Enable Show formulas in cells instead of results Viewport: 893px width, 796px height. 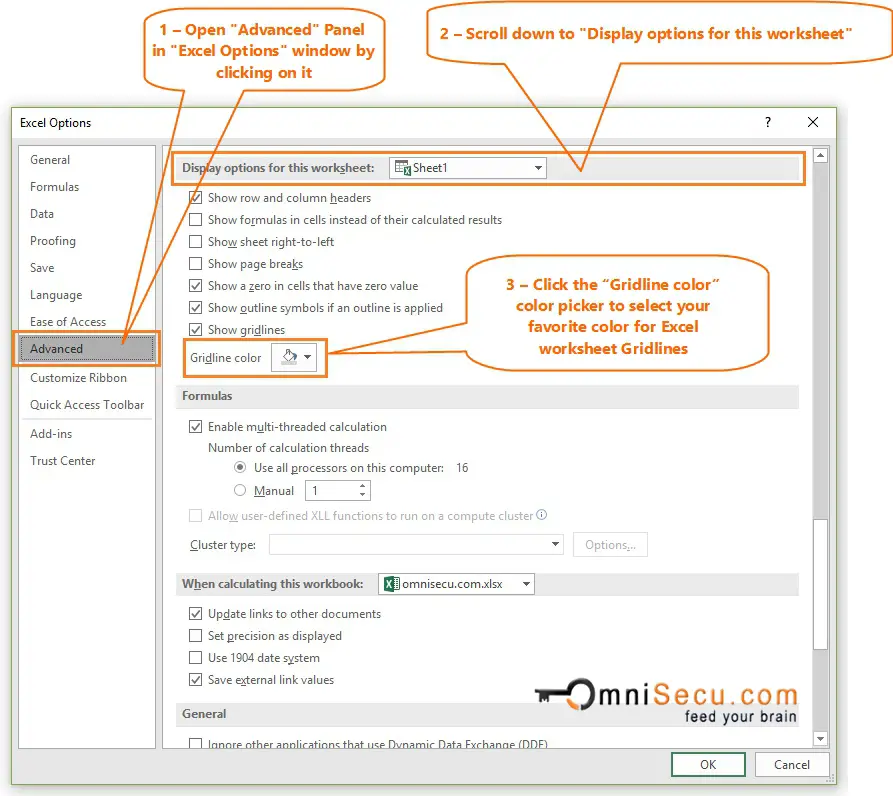point(196,220)
